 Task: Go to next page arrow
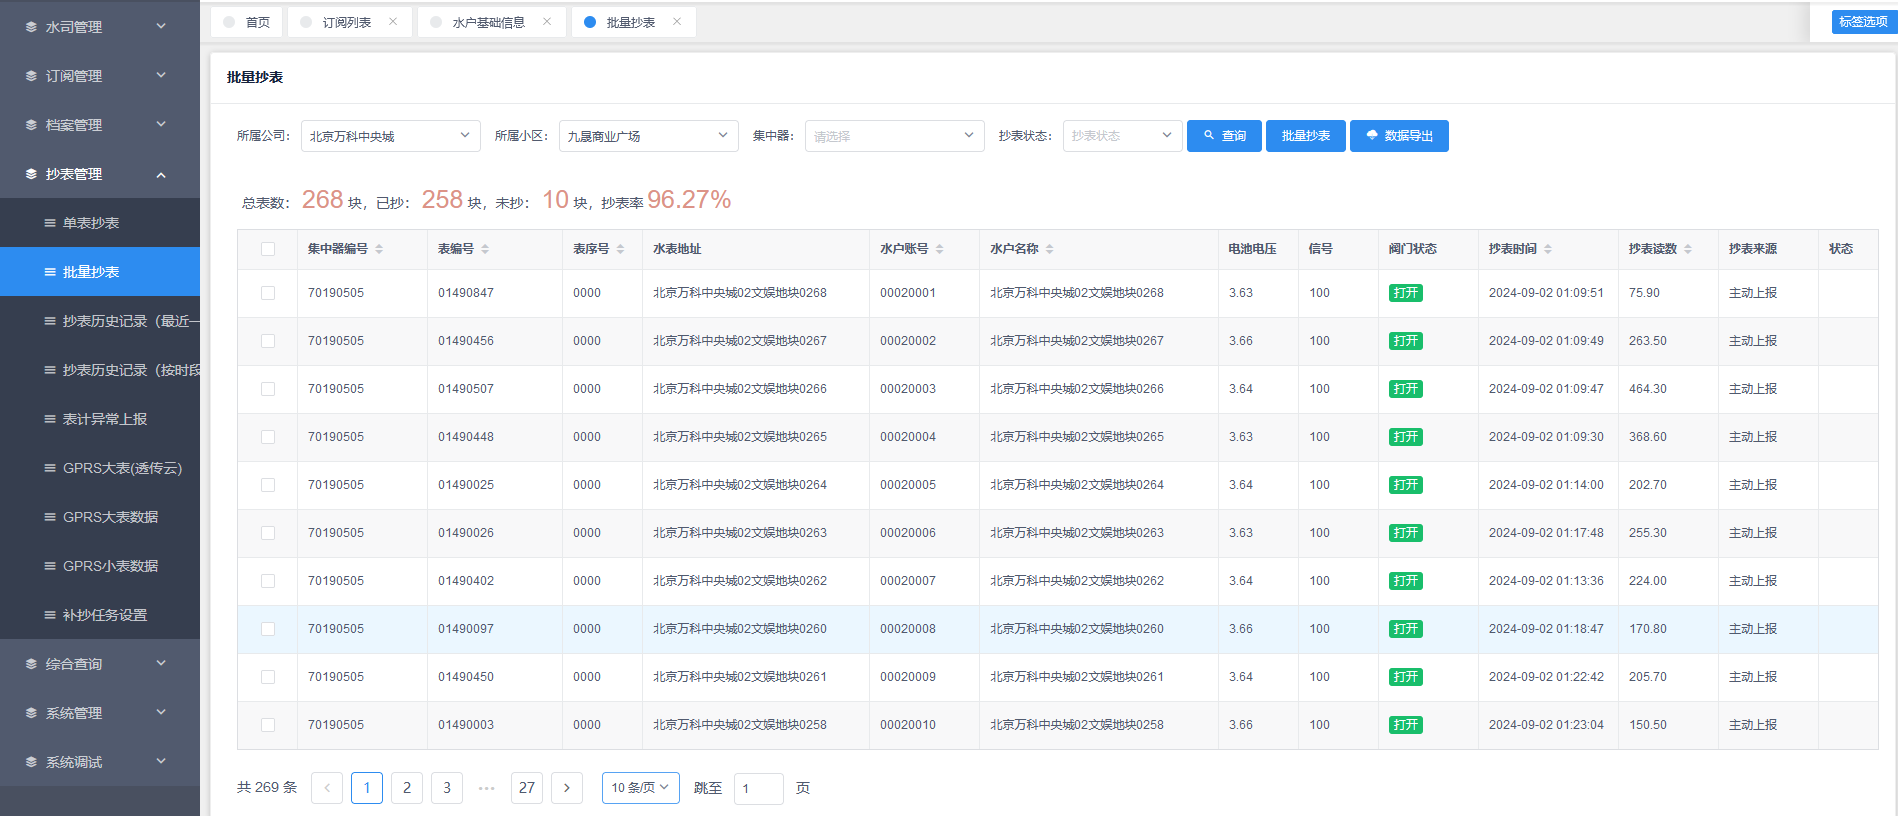(x=567, y=788)
